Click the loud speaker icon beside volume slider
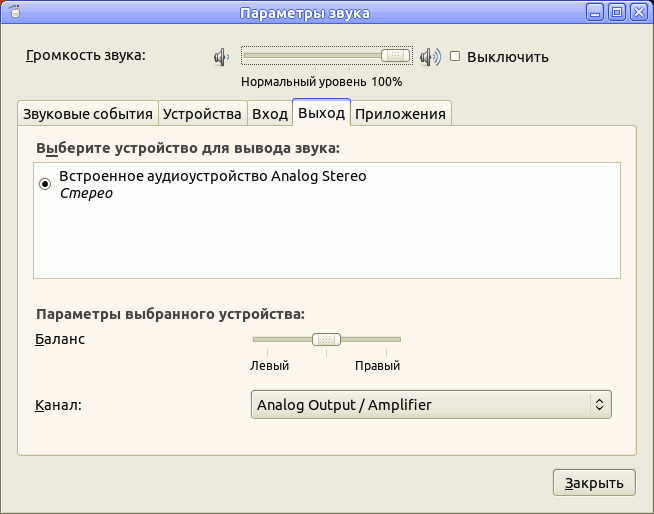654x514 pixels. coord(430,57)
